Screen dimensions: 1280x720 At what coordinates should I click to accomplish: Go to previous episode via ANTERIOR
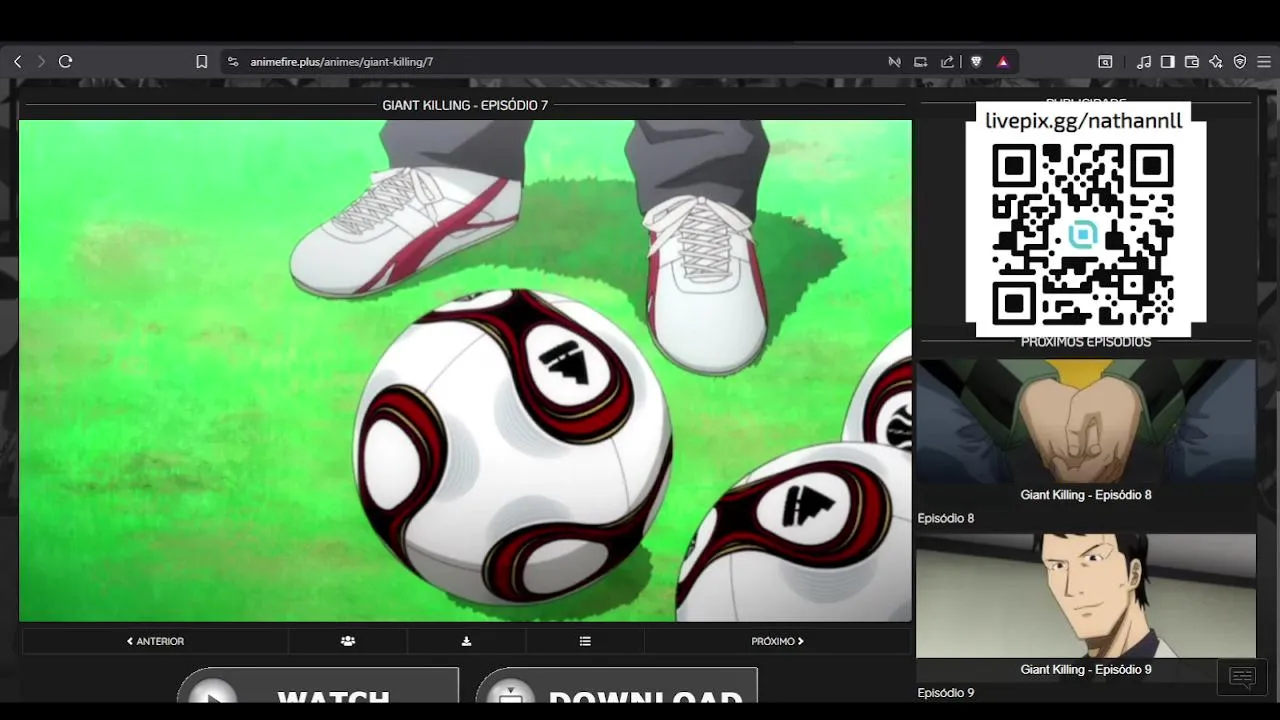[x=155, y=641]
